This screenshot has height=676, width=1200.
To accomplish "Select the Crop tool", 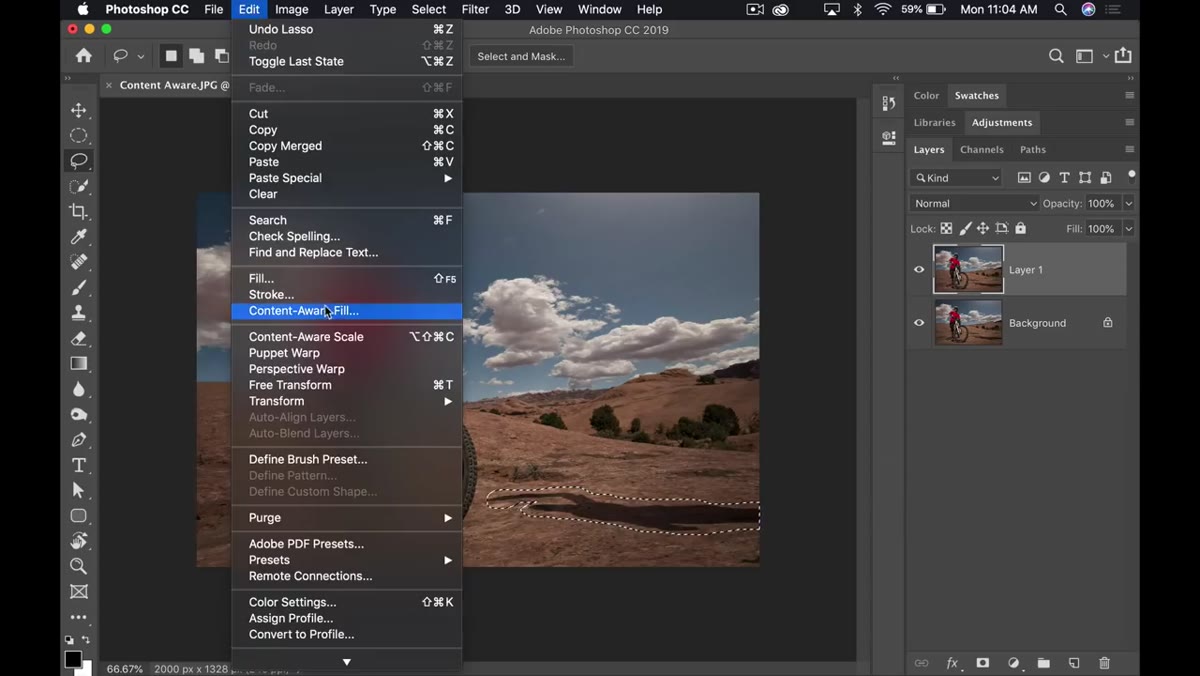I will click(79, 211).
